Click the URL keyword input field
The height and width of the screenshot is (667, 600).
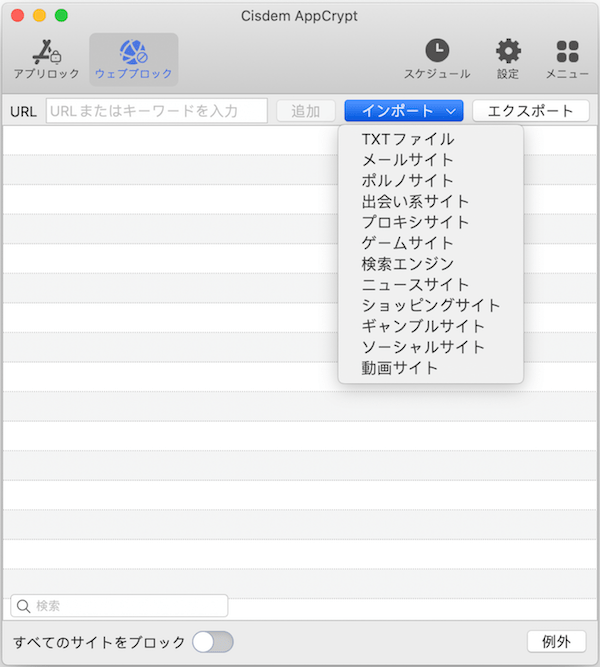pos(157,111)
